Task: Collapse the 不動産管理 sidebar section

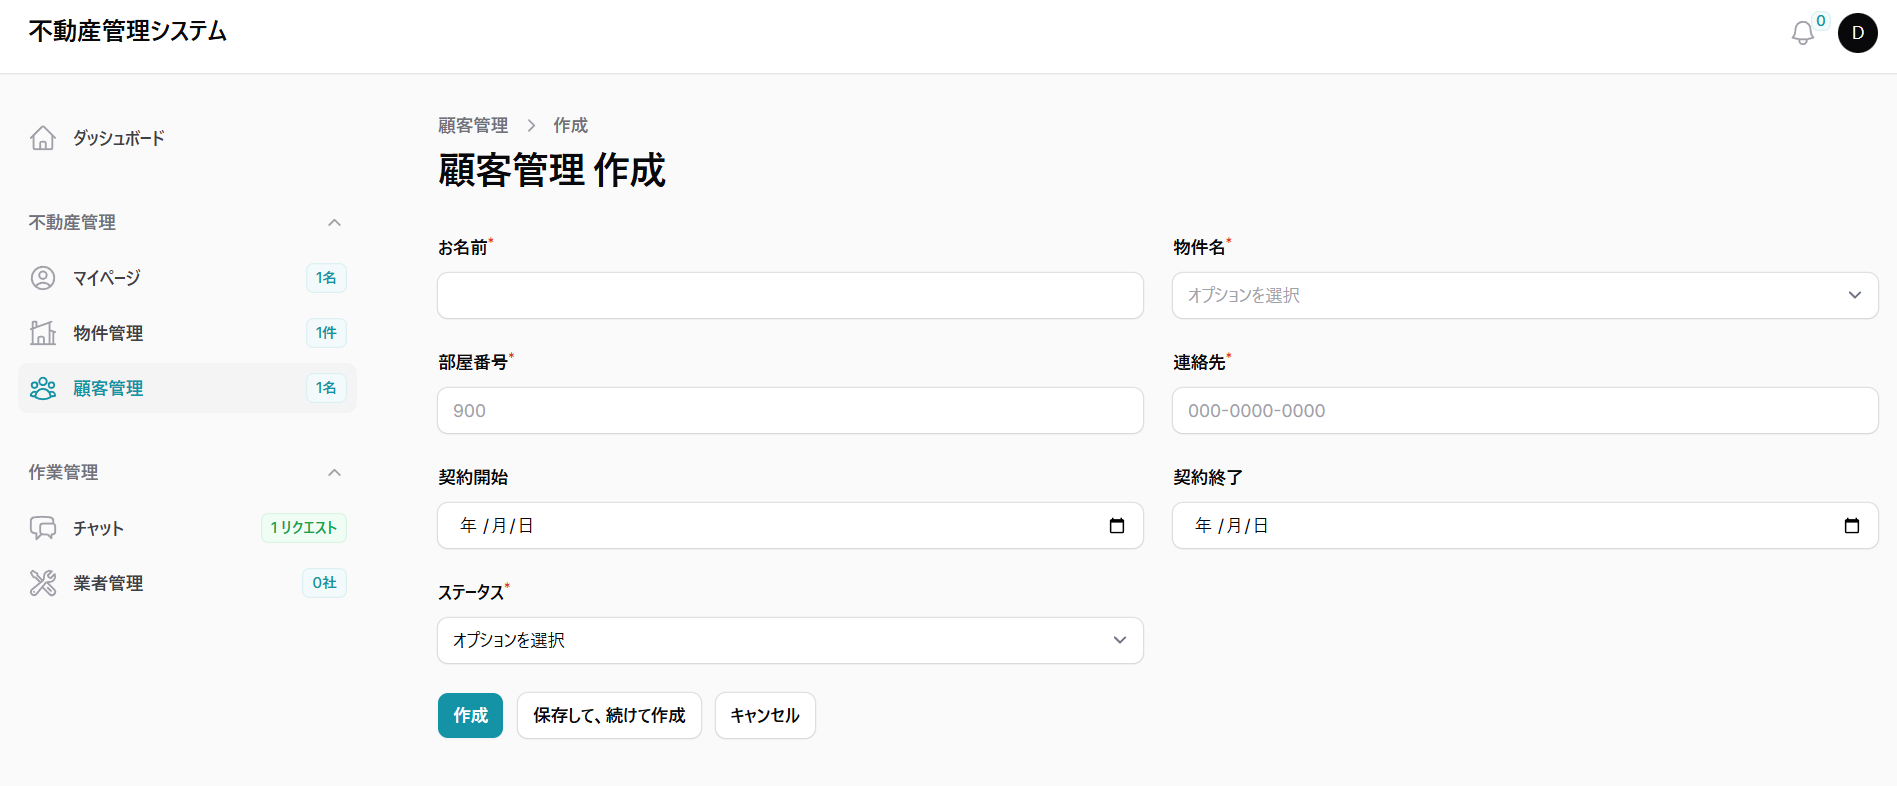Action: [x=334, y=222]
